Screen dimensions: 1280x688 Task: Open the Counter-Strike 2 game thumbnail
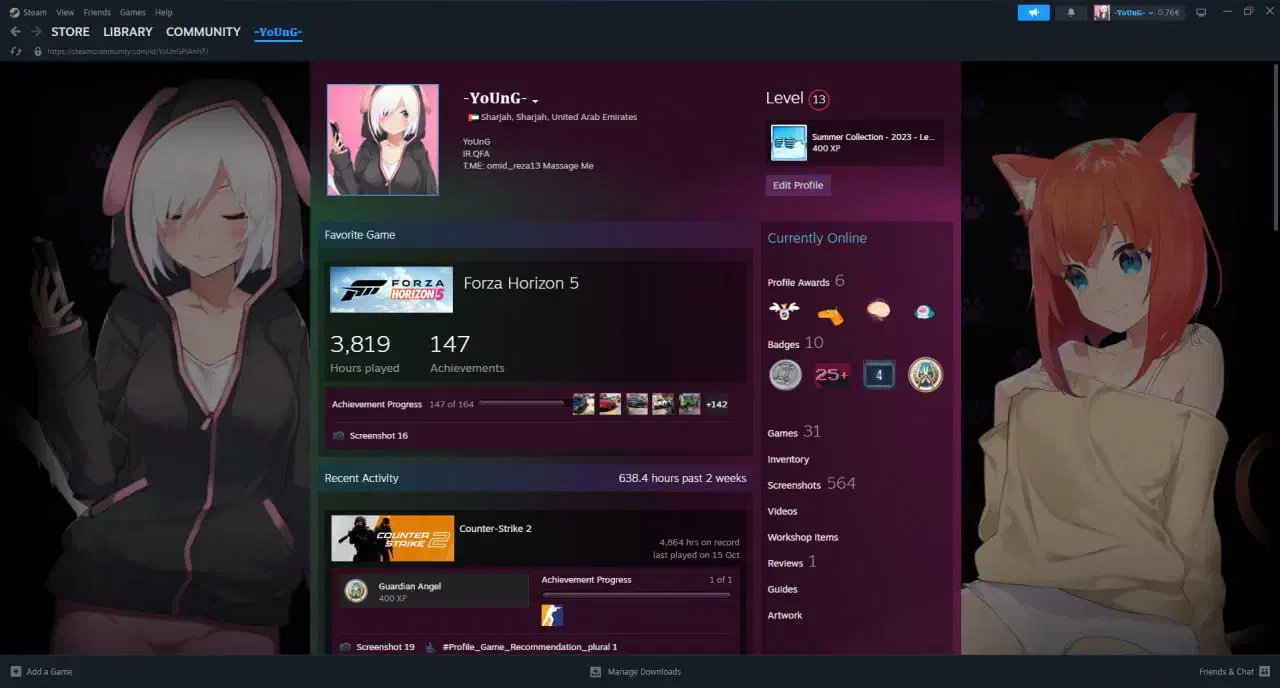392,538
